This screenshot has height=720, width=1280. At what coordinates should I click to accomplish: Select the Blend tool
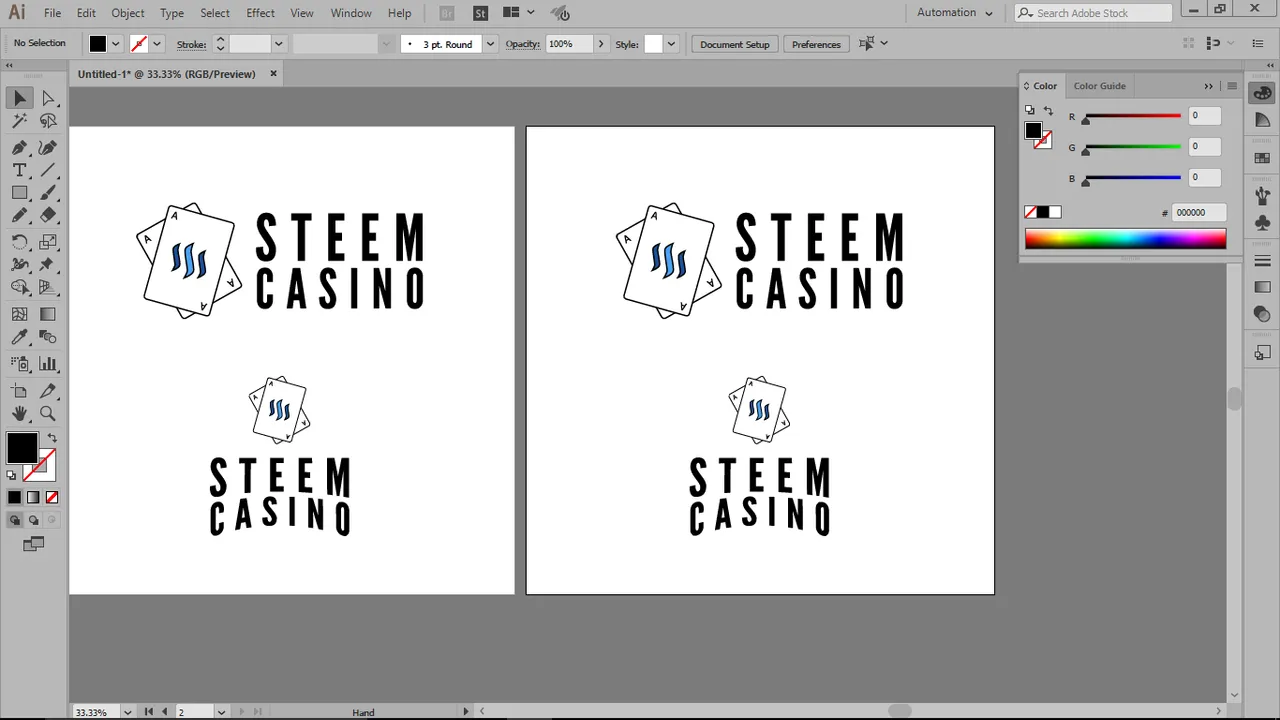tap(48, 337)
